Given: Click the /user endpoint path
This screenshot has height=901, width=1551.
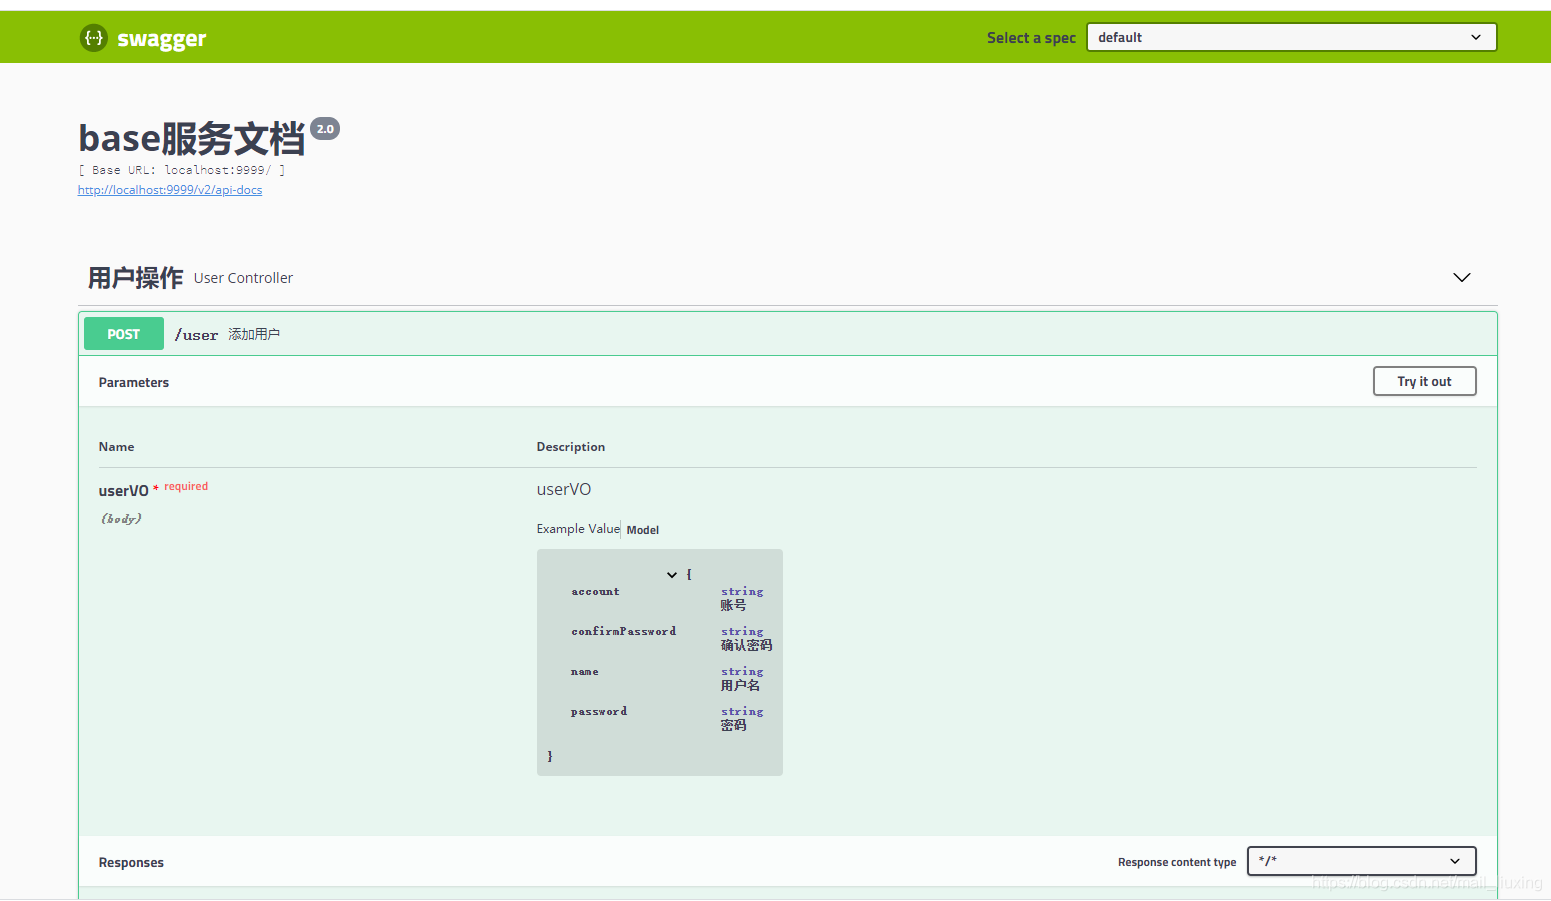Looking at the screenshot, I should 196,335.
